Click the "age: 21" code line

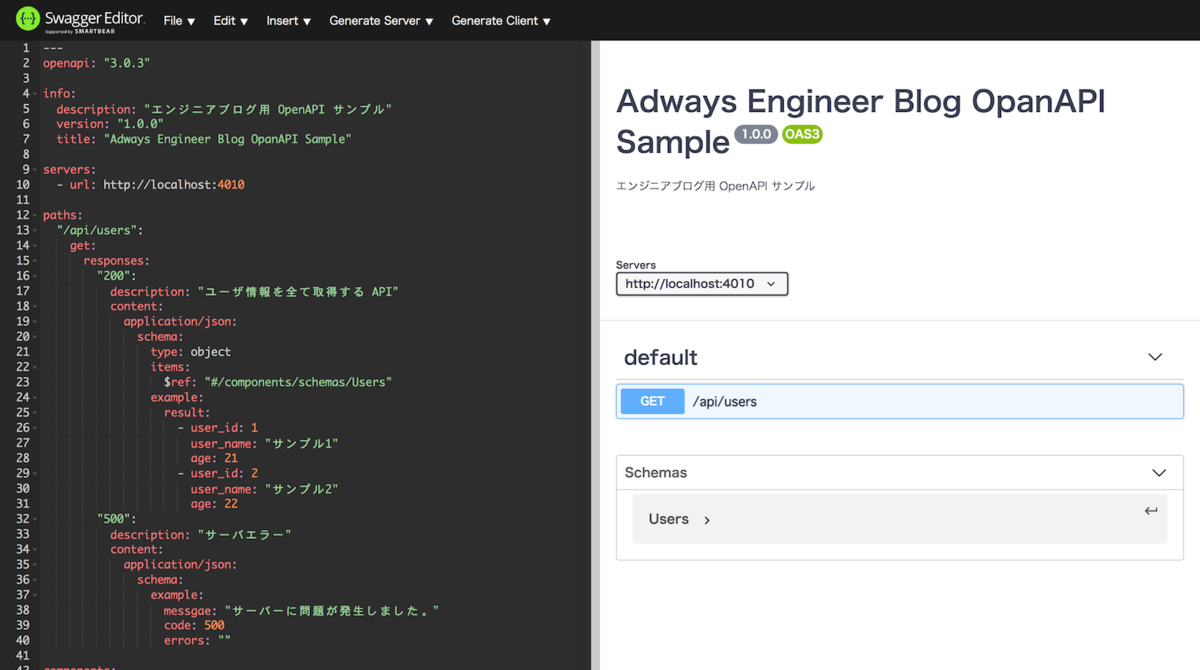coord(214,458)
